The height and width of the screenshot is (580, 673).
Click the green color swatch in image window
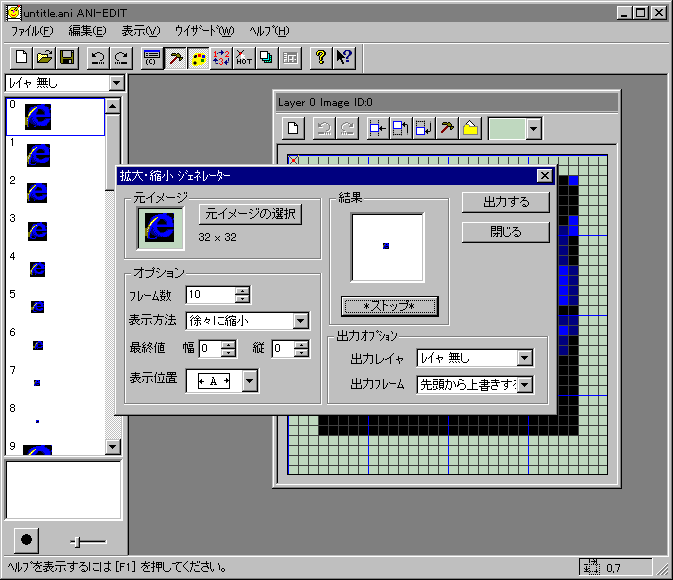click(507, 128)
